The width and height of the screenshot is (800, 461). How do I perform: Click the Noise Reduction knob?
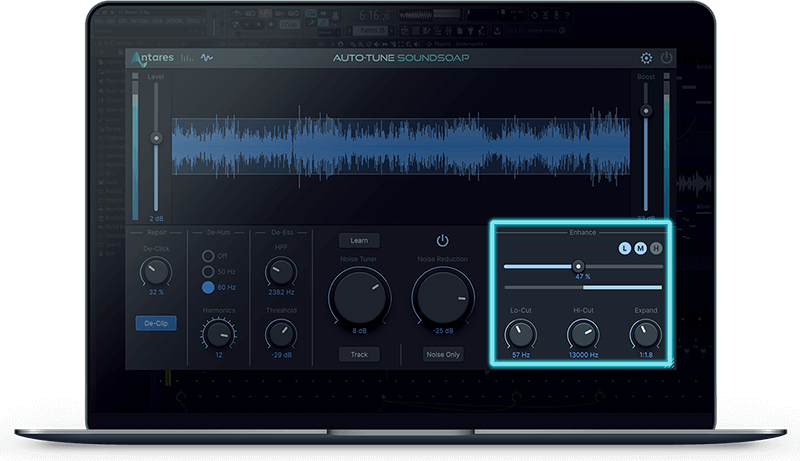click(443, 296)
